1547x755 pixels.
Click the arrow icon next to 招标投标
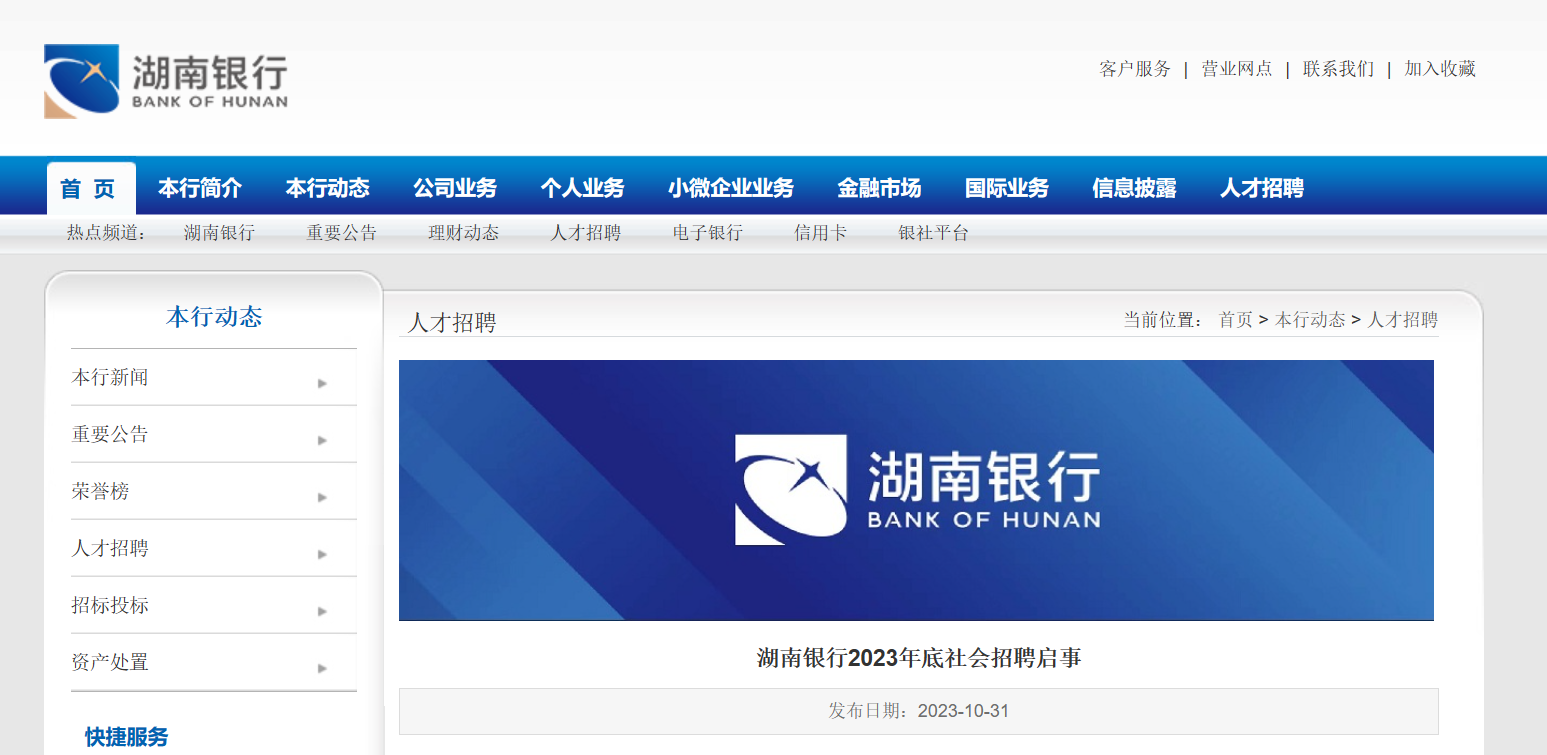pos(322,611)
